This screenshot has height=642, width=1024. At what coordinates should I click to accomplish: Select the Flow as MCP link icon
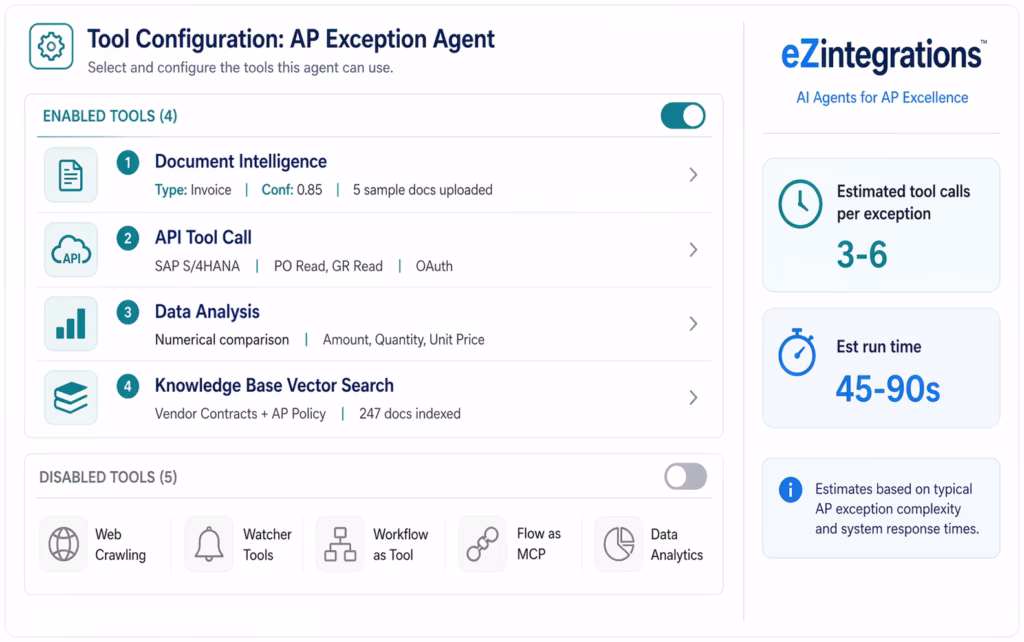click(x=483, y=544)
